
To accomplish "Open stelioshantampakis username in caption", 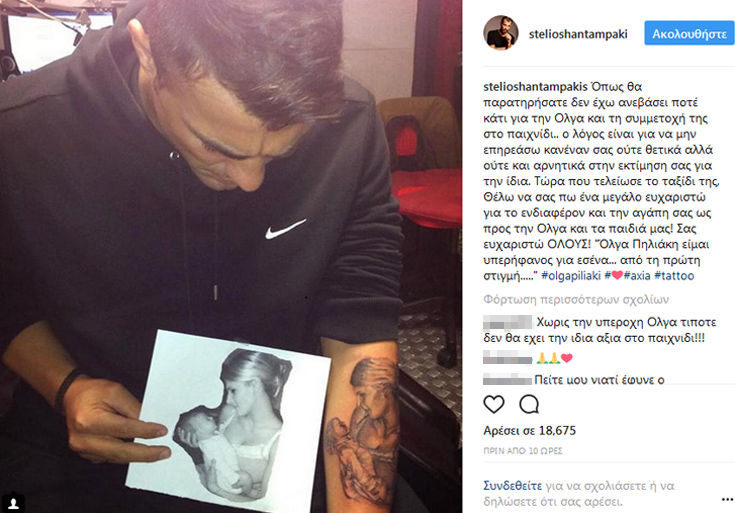I will (535, 87).
